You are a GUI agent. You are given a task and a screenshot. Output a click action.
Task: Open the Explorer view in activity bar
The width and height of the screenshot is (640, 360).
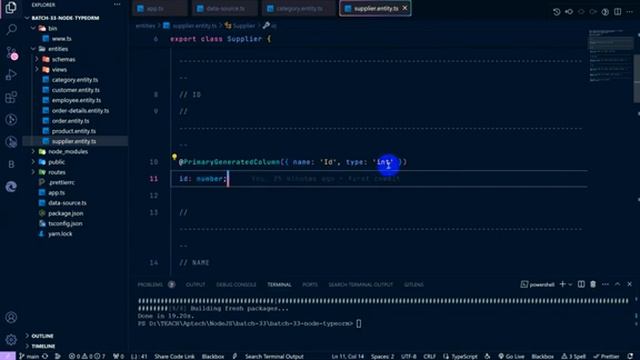point(11,7)
